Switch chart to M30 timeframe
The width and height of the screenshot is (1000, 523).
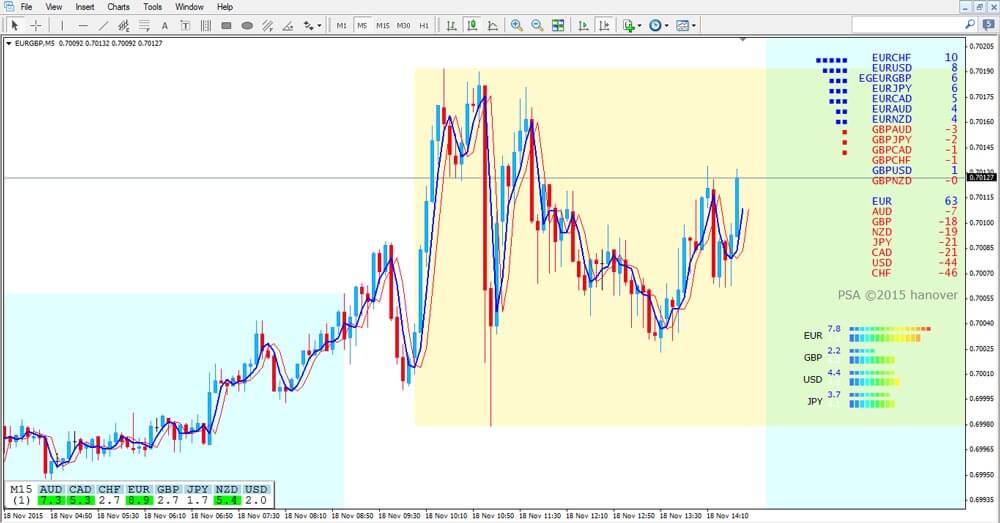click(x=403, y=26)
